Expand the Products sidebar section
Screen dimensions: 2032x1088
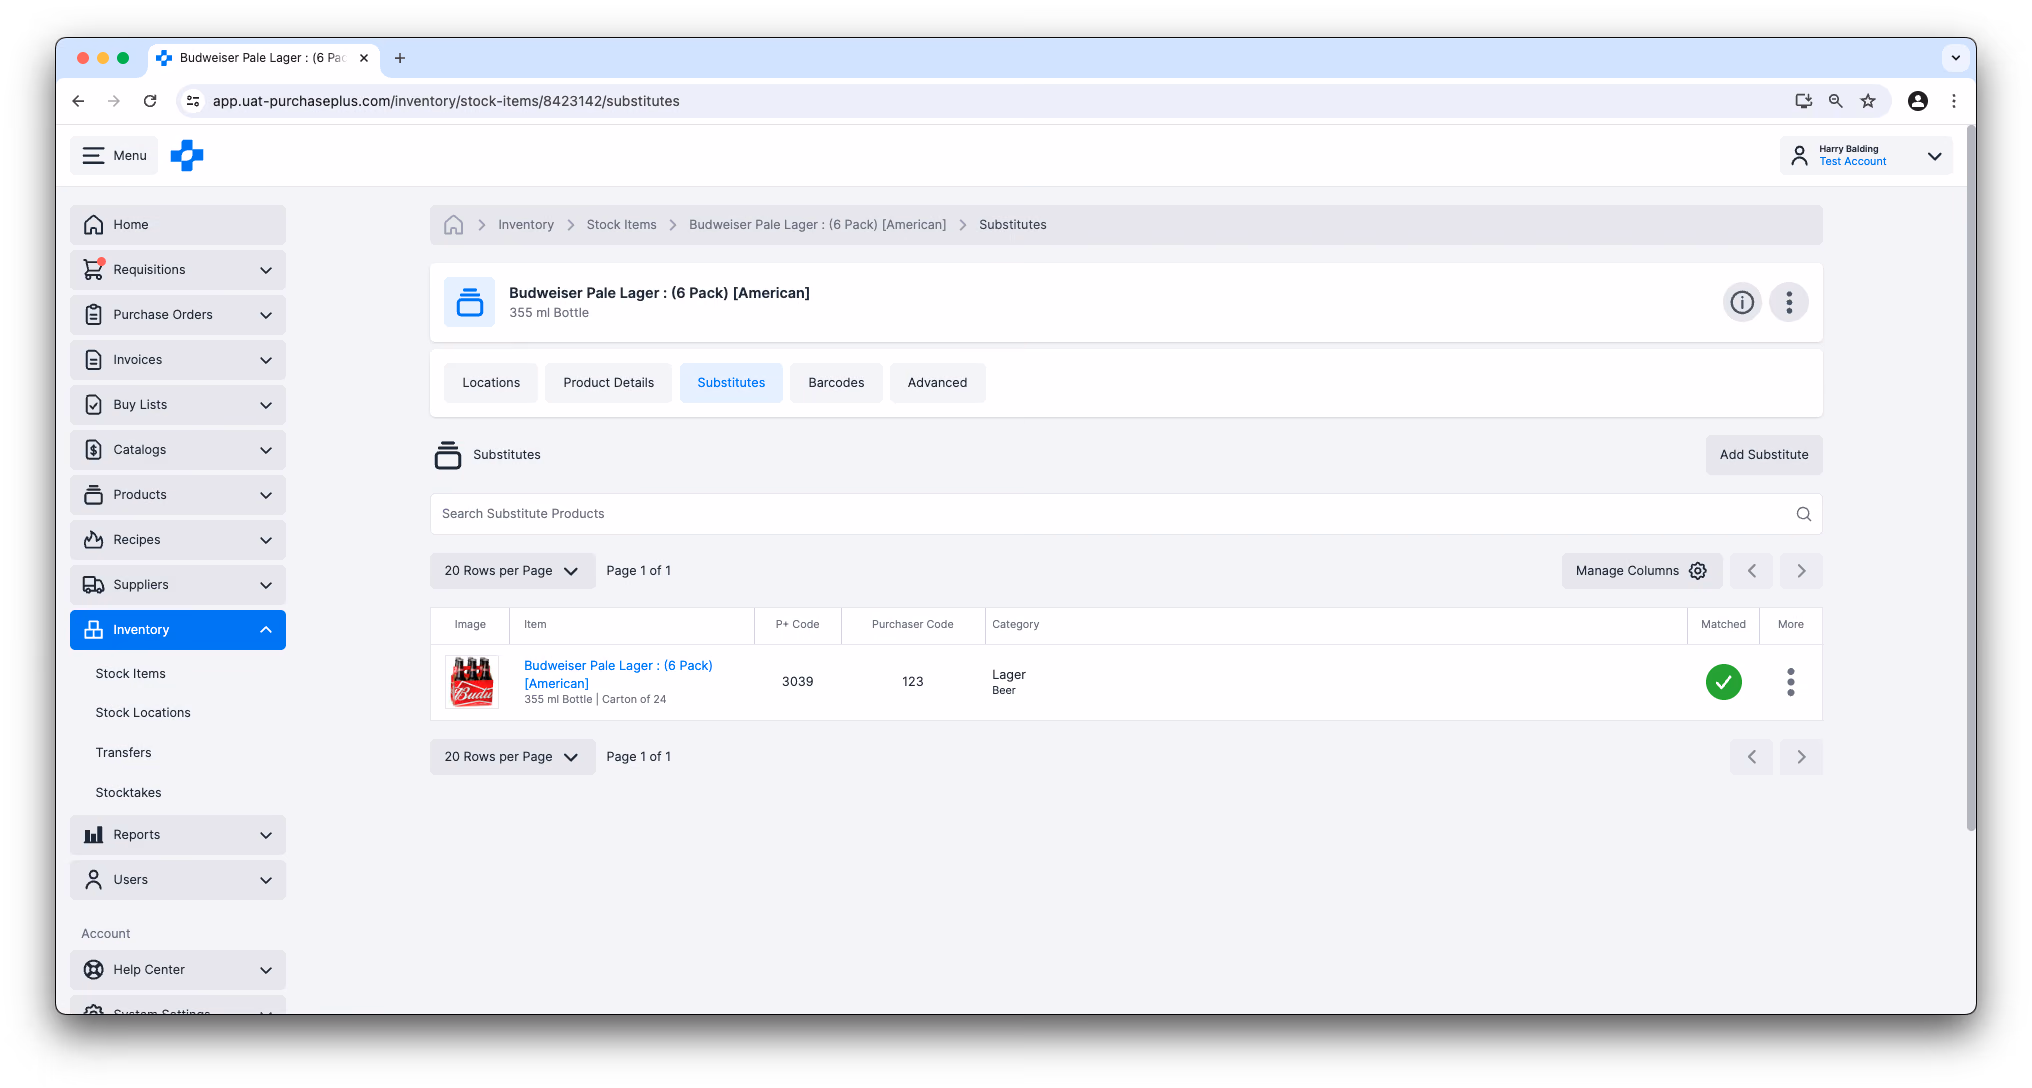tap(178, 495)
